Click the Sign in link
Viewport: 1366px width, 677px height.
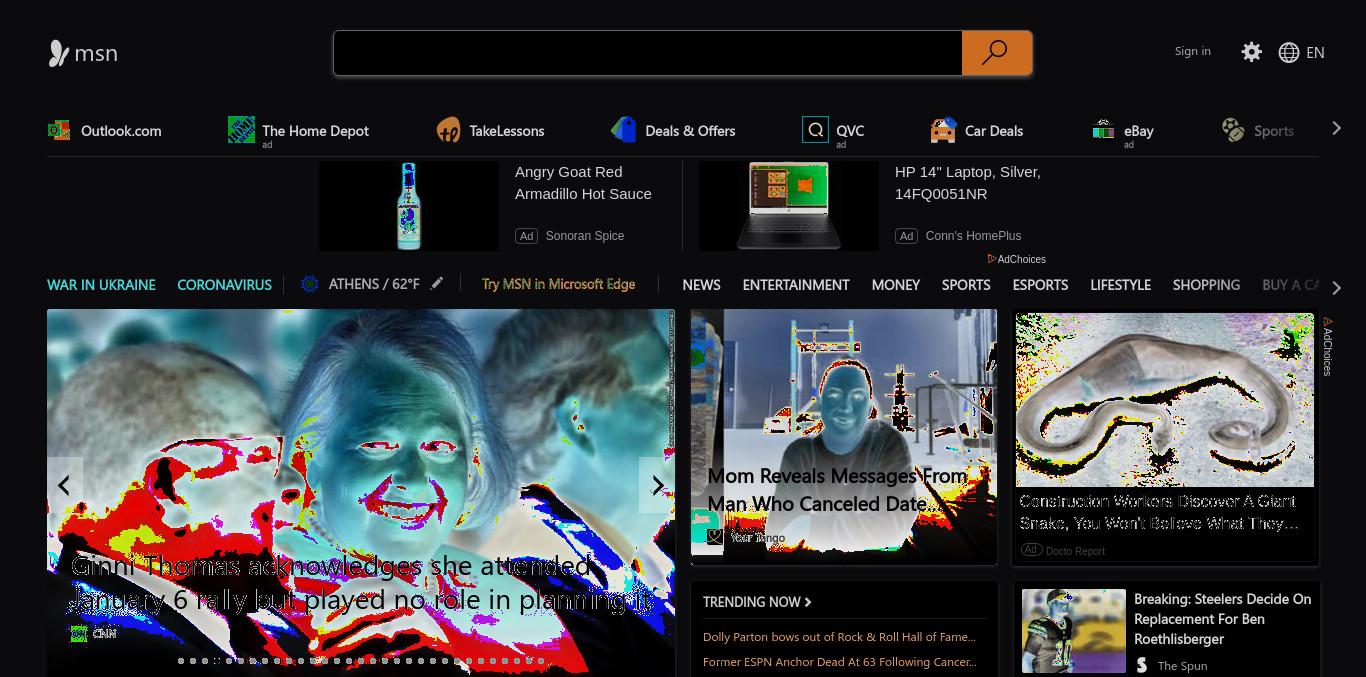(x=1192, y=51)
